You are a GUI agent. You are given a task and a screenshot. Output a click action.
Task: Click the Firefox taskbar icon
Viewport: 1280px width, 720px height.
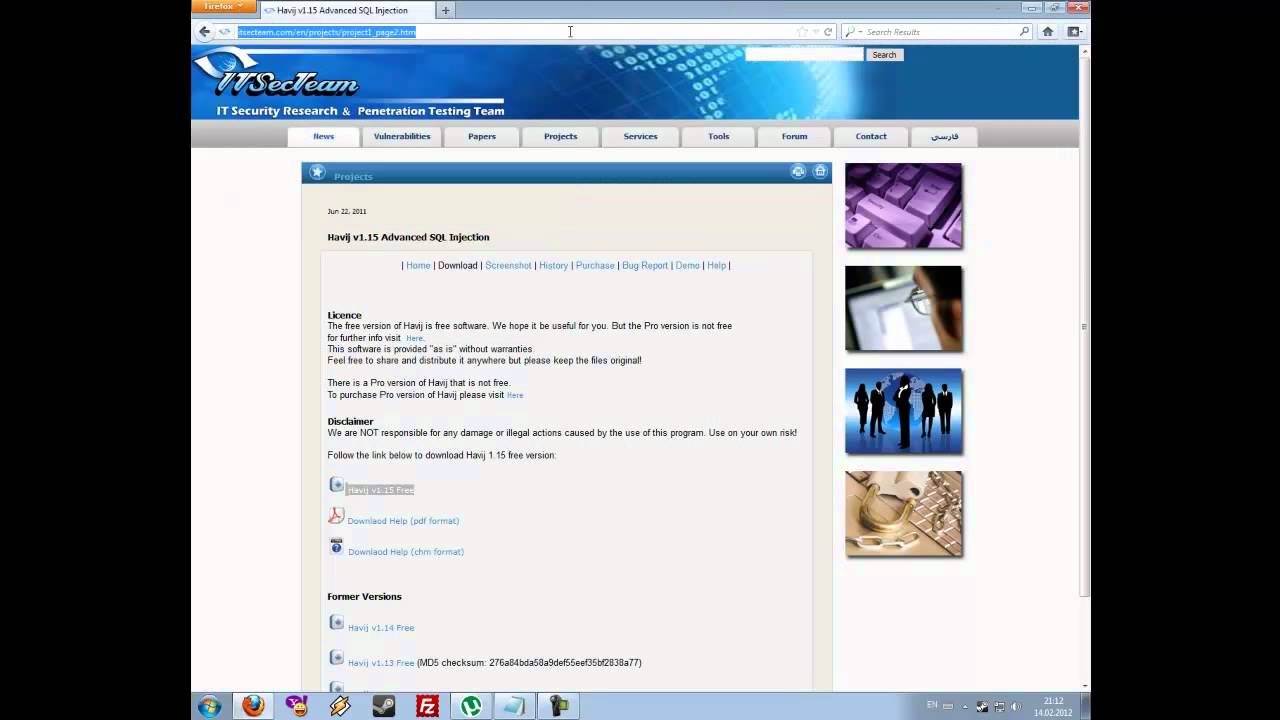pos(253,706)
